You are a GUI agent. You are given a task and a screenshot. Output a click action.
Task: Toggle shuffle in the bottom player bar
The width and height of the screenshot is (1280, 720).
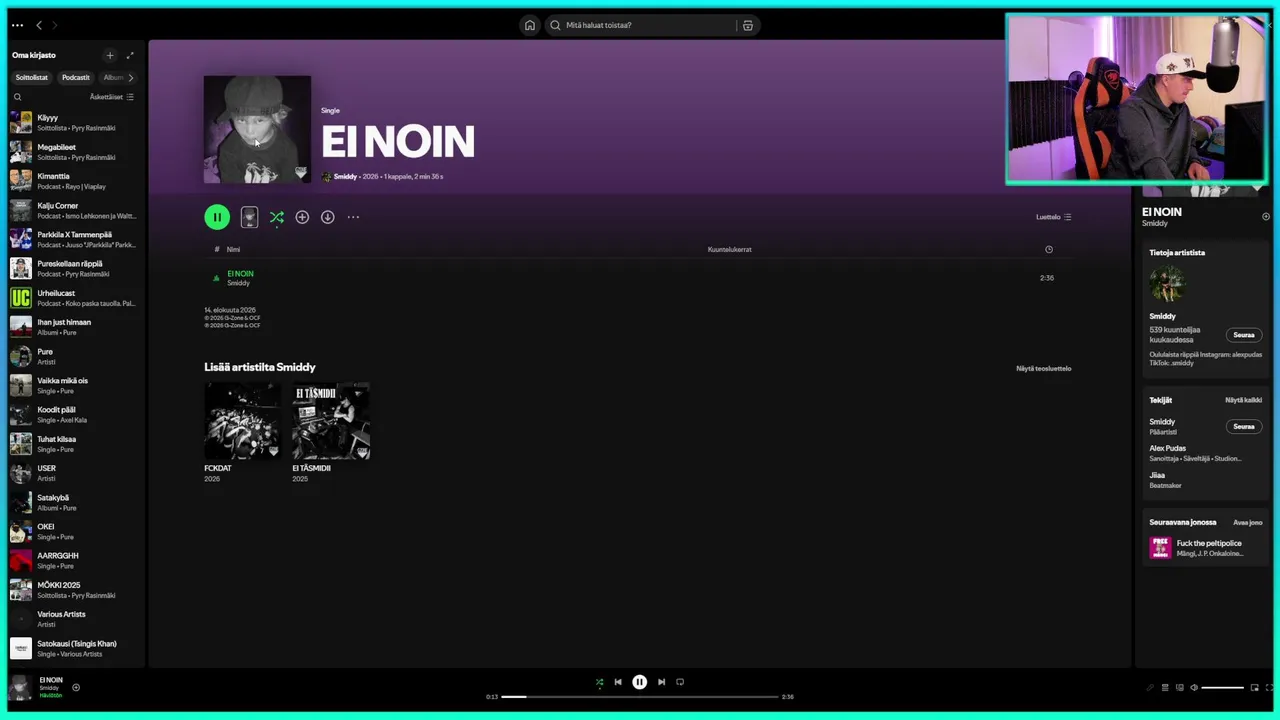[599, 682]
